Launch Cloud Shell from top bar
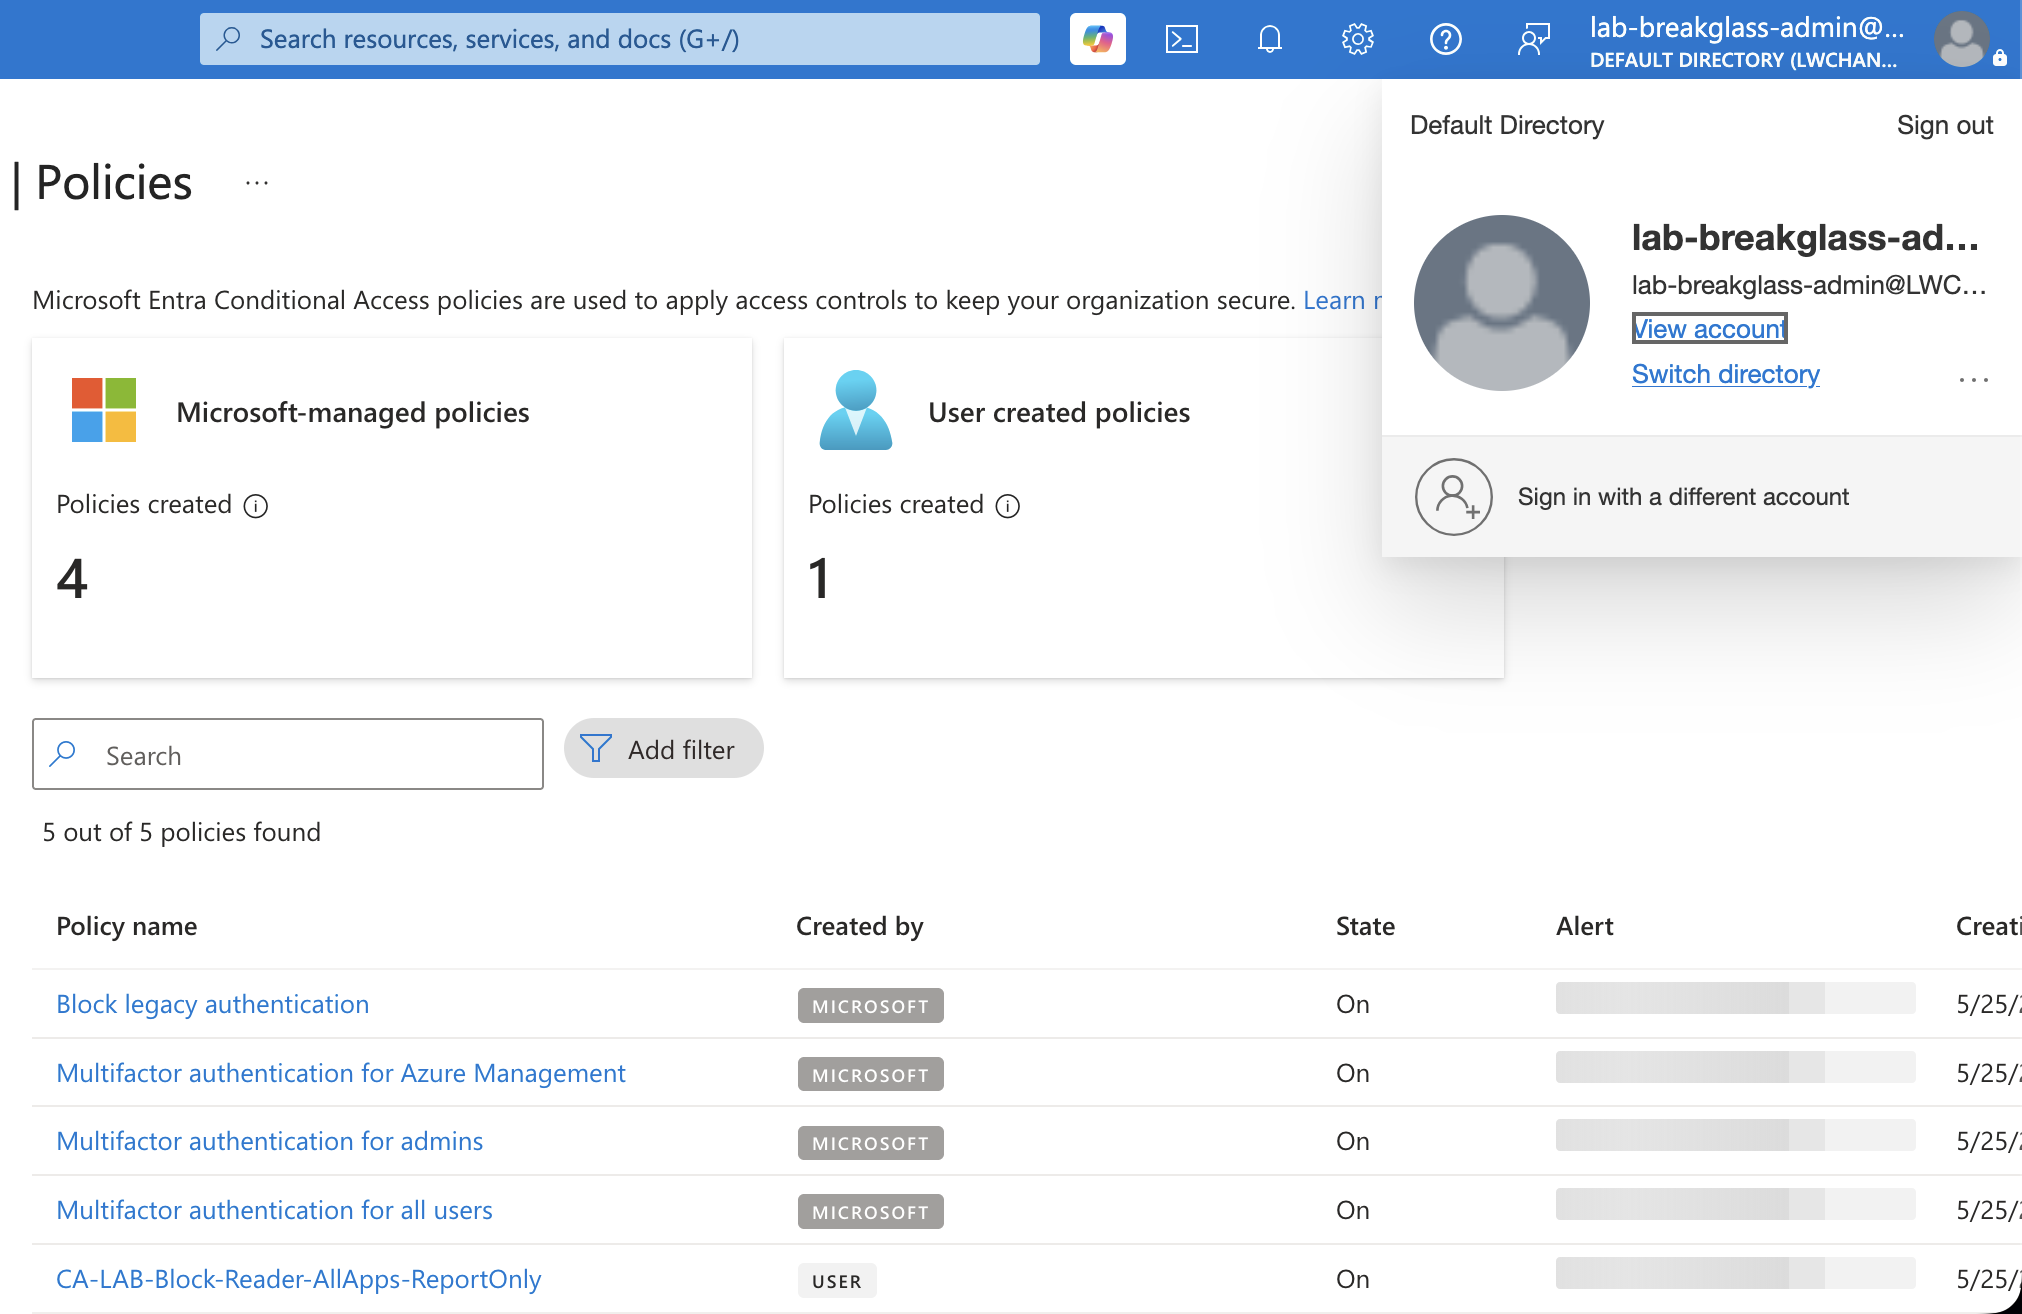Screen dimensions: 2022x1314 pos(1182,39)
